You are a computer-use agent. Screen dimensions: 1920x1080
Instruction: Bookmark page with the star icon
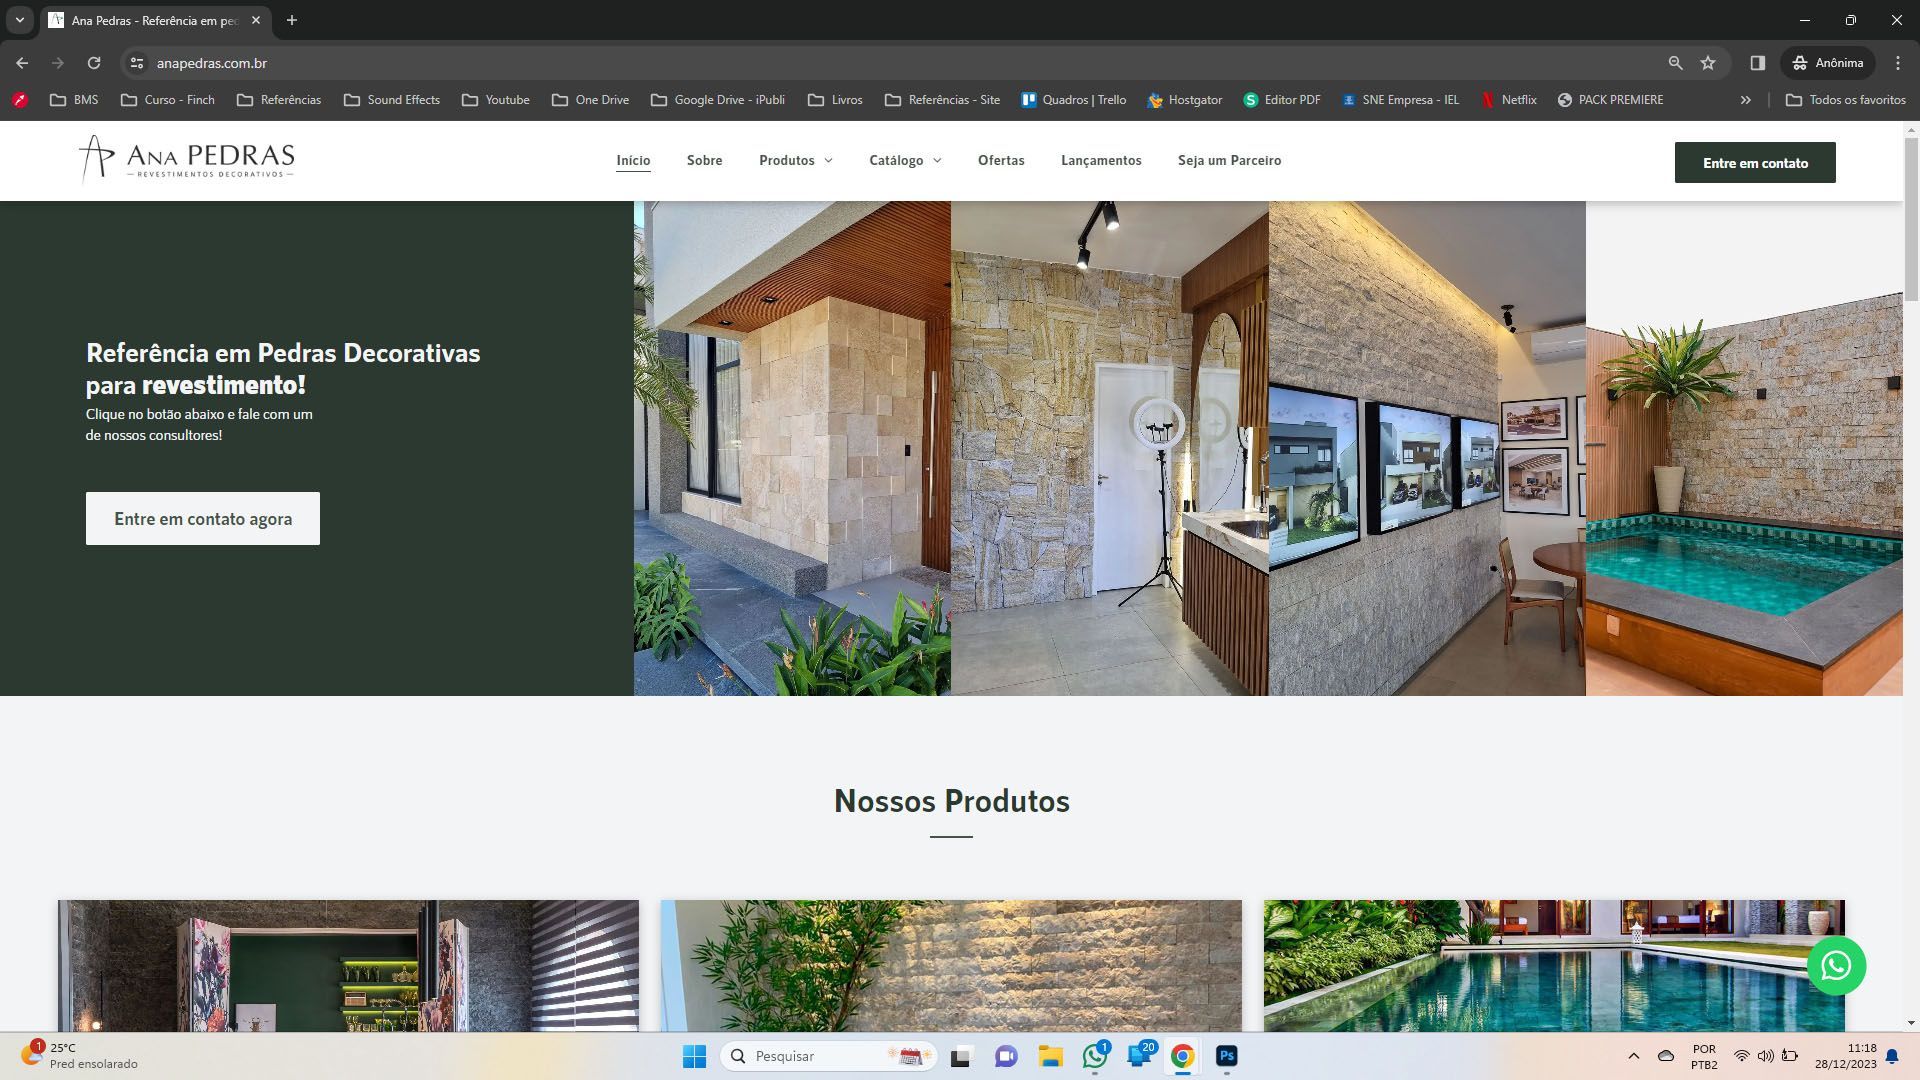pyautogui.click(x=1708, y=63)
